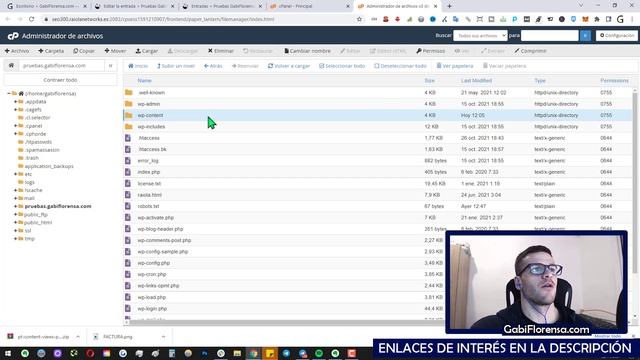Sort by Last Modified column header

click(476, 80)
